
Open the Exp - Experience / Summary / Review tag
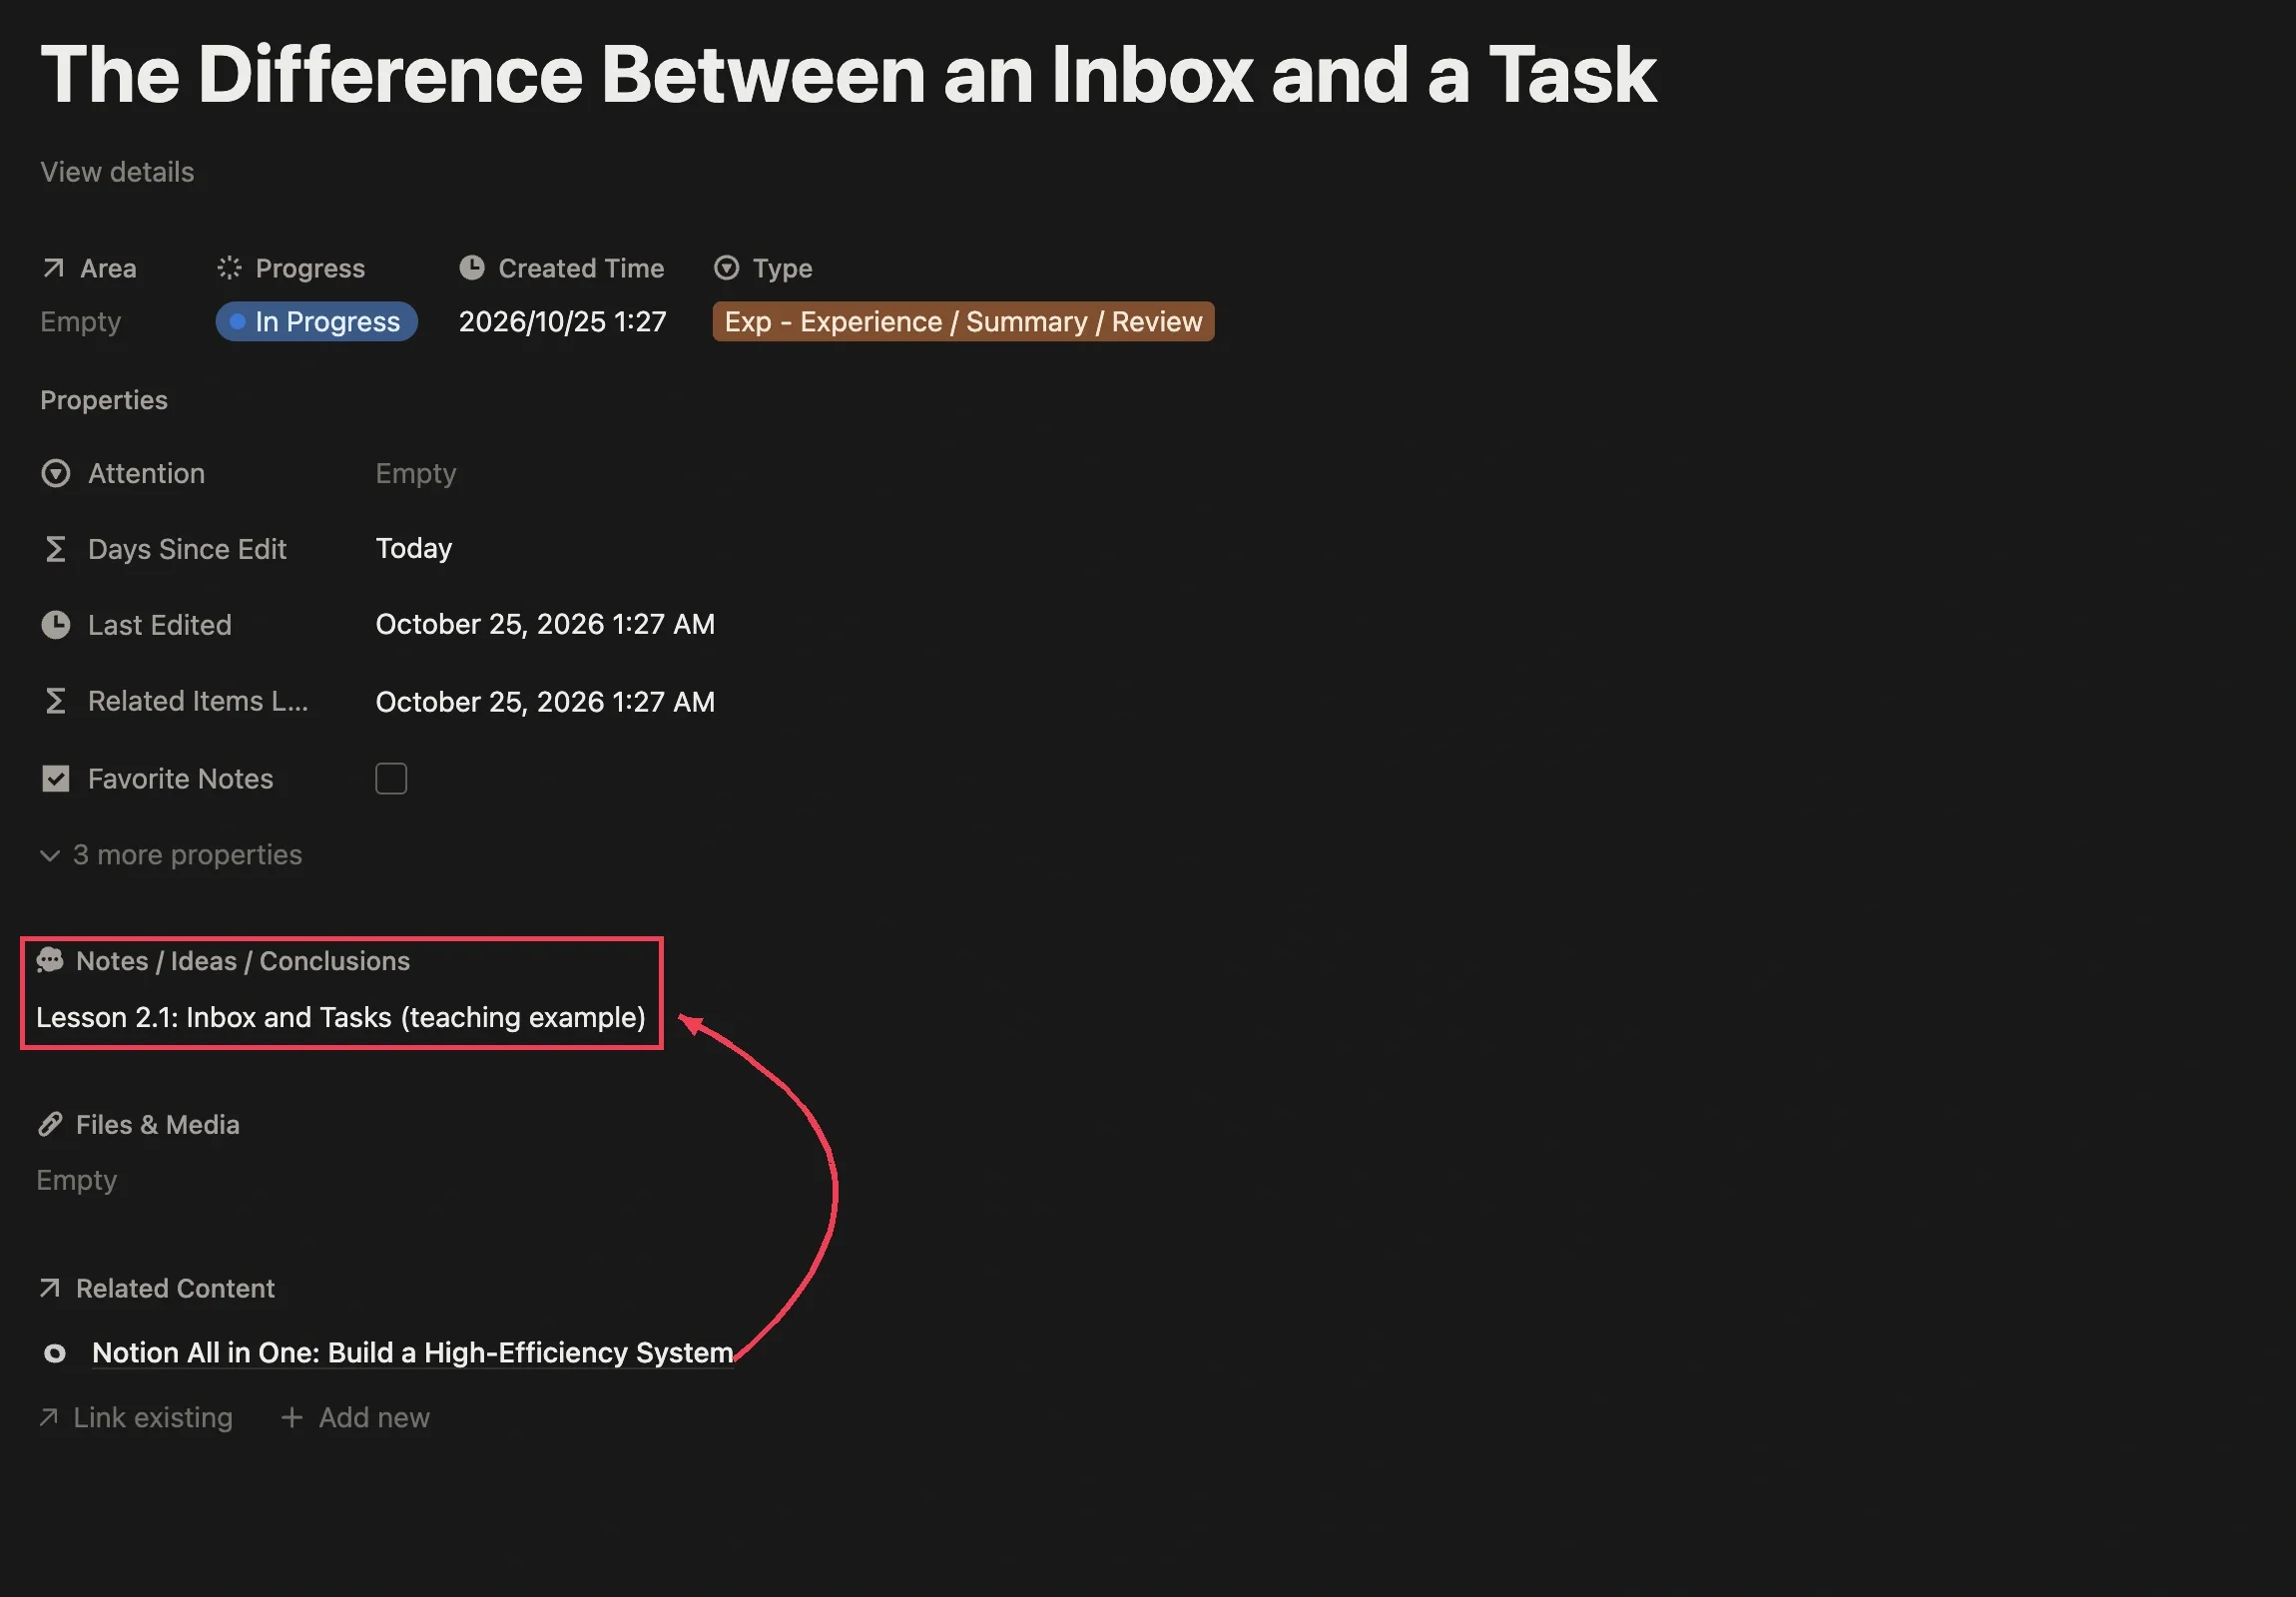tap(963, 321)
